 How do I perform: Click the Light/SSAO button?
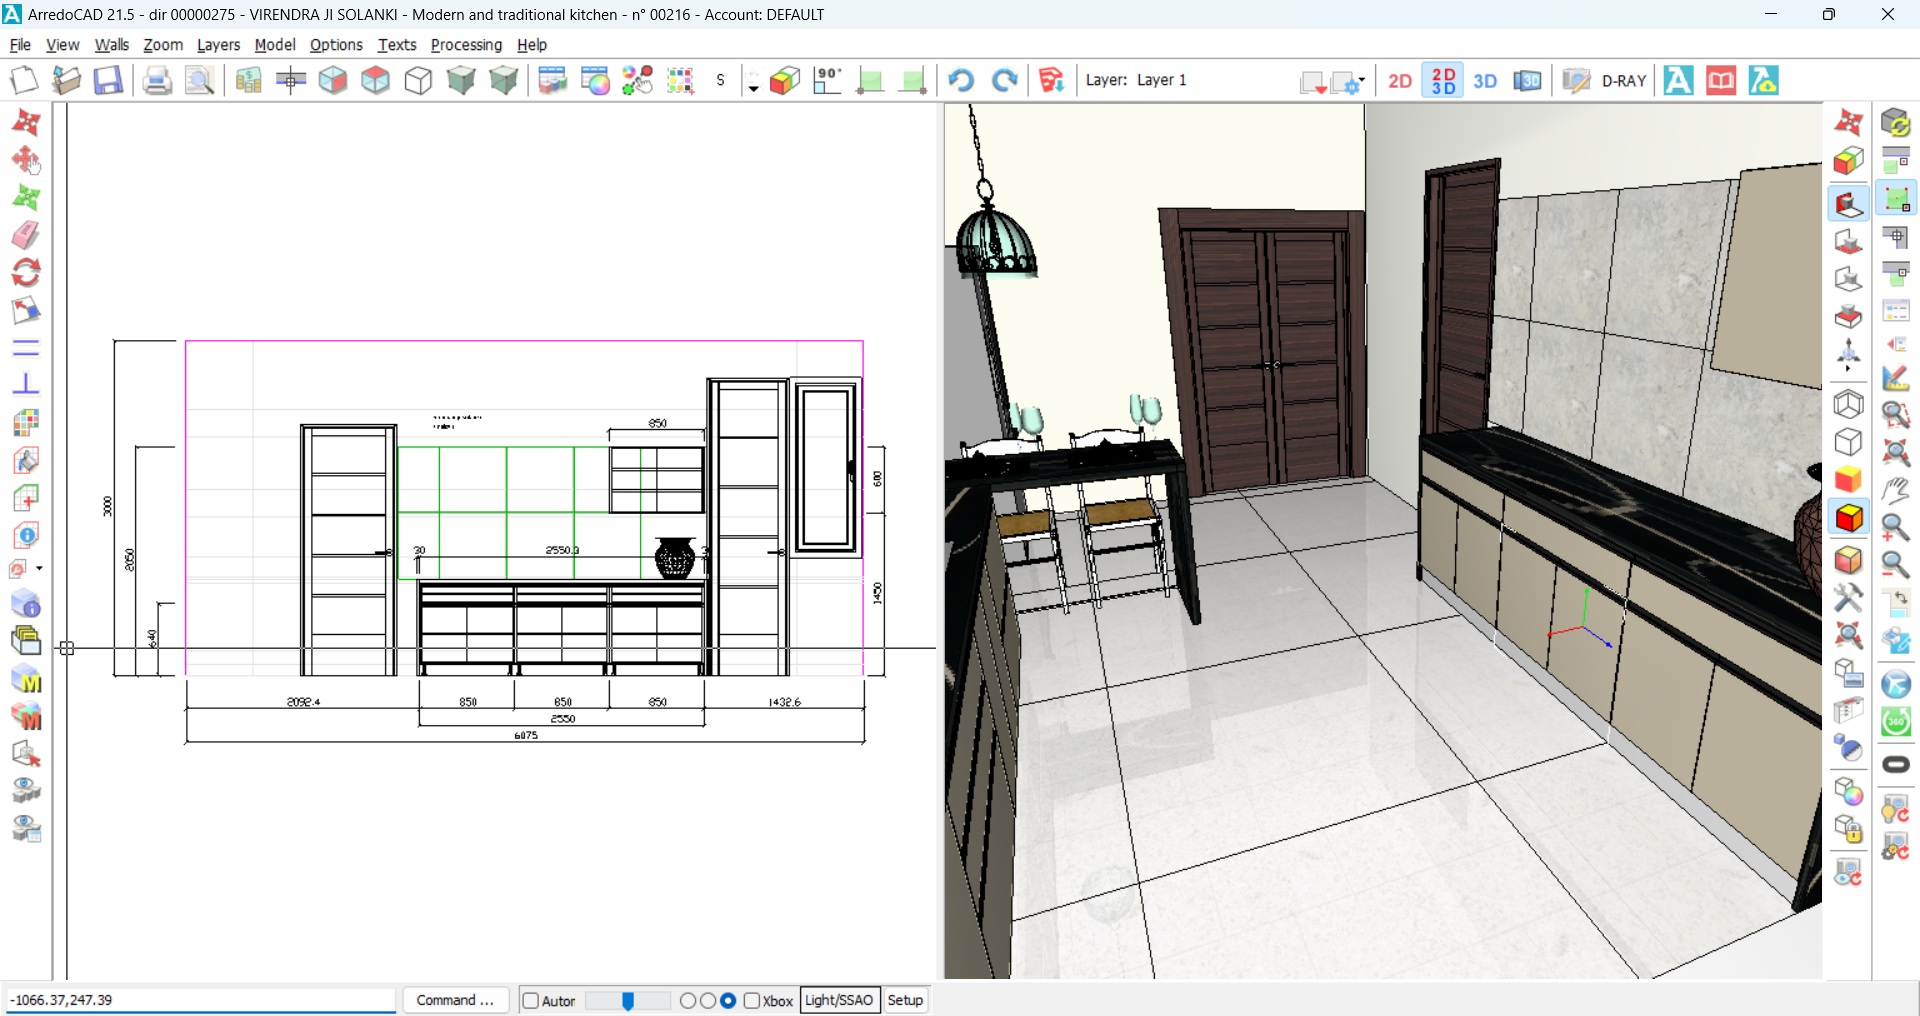[x=839, y=1000]
